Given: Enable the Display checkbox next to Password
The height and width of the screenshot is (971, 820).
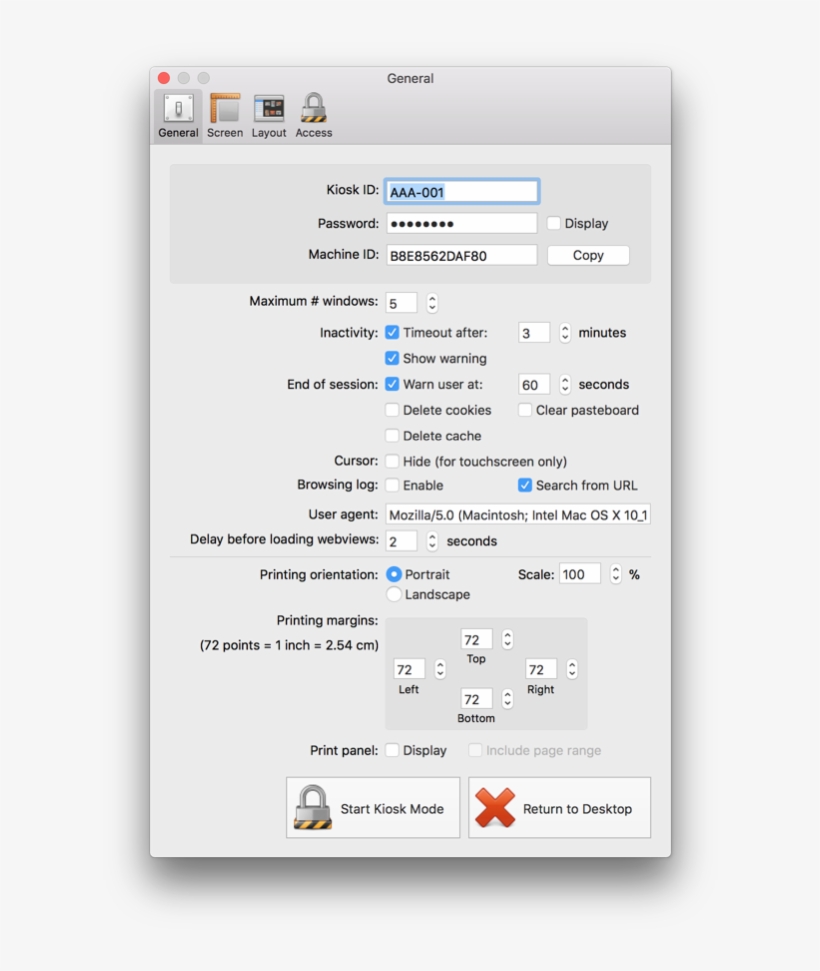Looking at the screenshot, I should coord(554,223).
